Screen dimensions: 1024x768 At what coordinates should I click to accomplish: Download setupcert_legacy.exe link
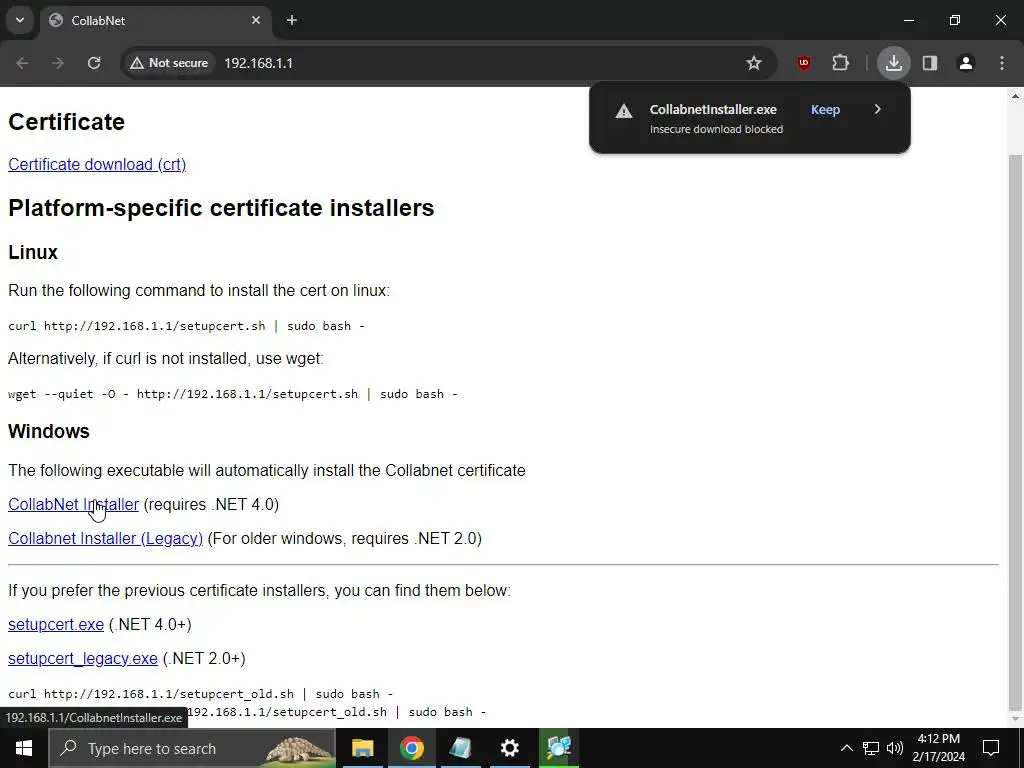pos(82,658)
